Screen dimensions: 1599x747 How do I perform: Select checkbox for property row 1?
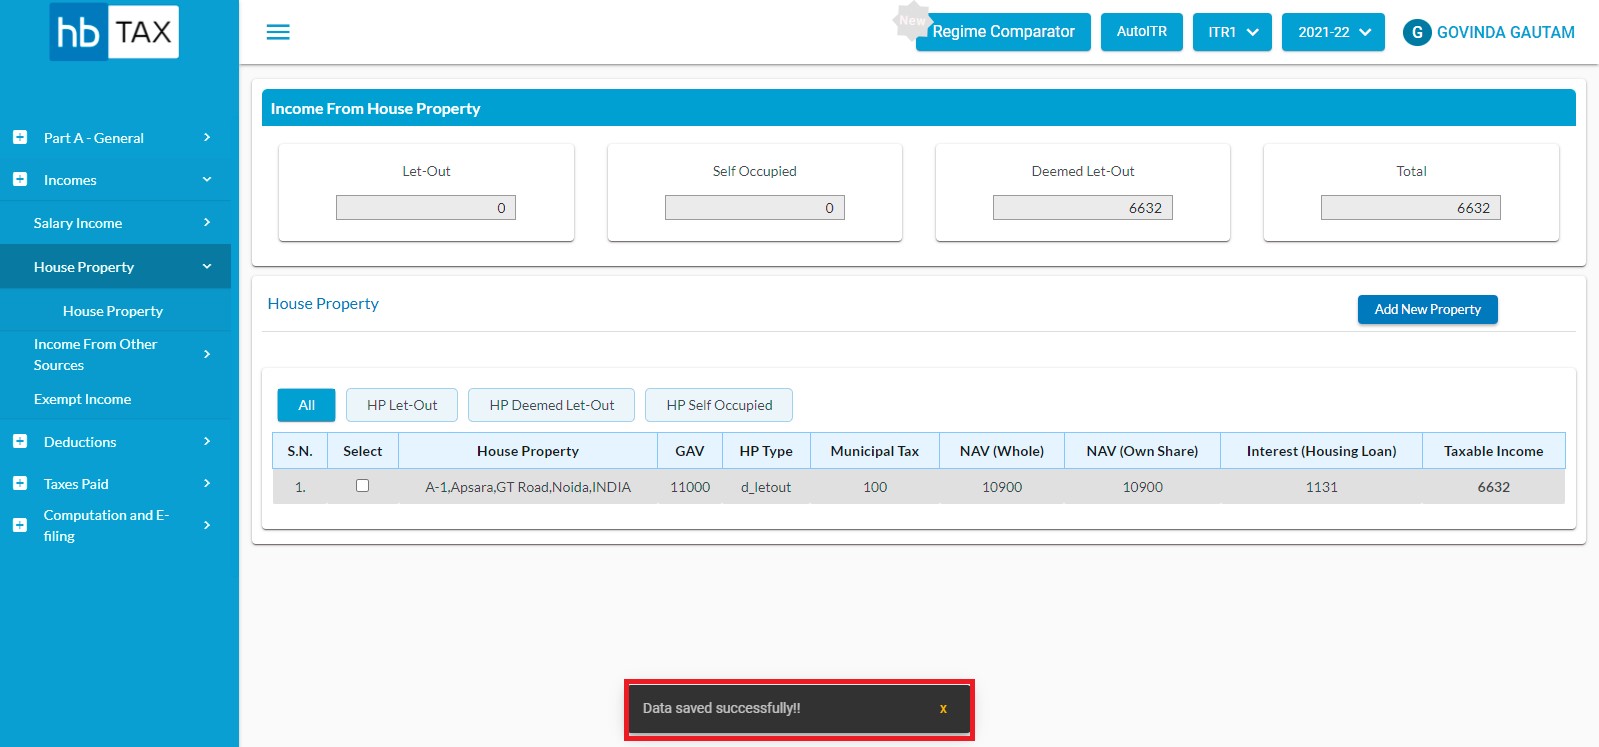click(362, 486)
